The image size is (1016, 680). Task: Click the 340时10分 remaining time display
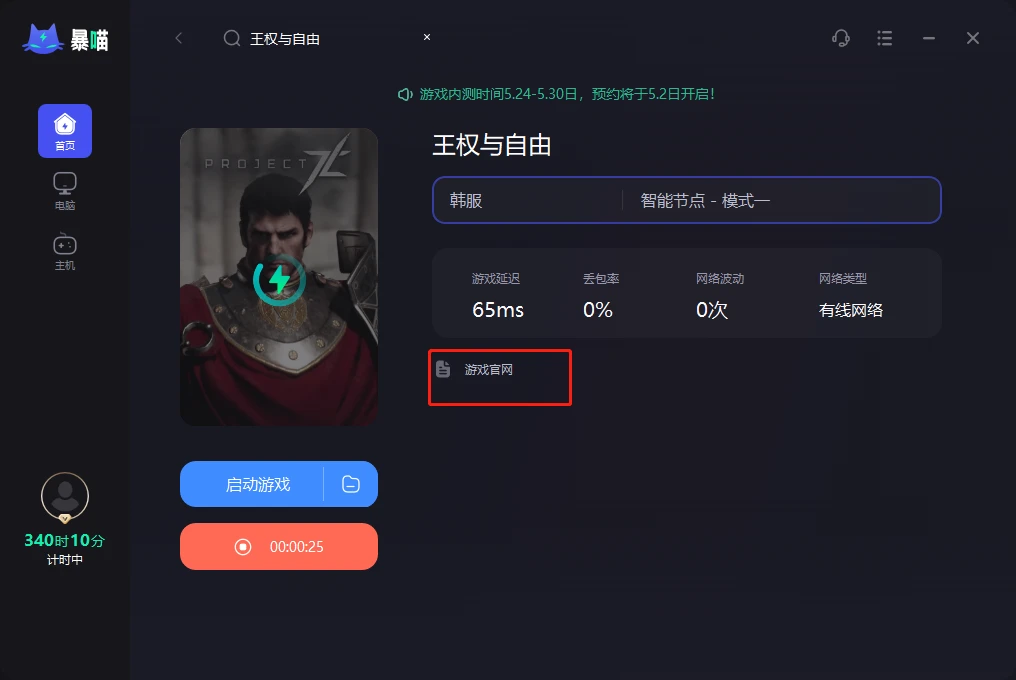tap(64, 540)
